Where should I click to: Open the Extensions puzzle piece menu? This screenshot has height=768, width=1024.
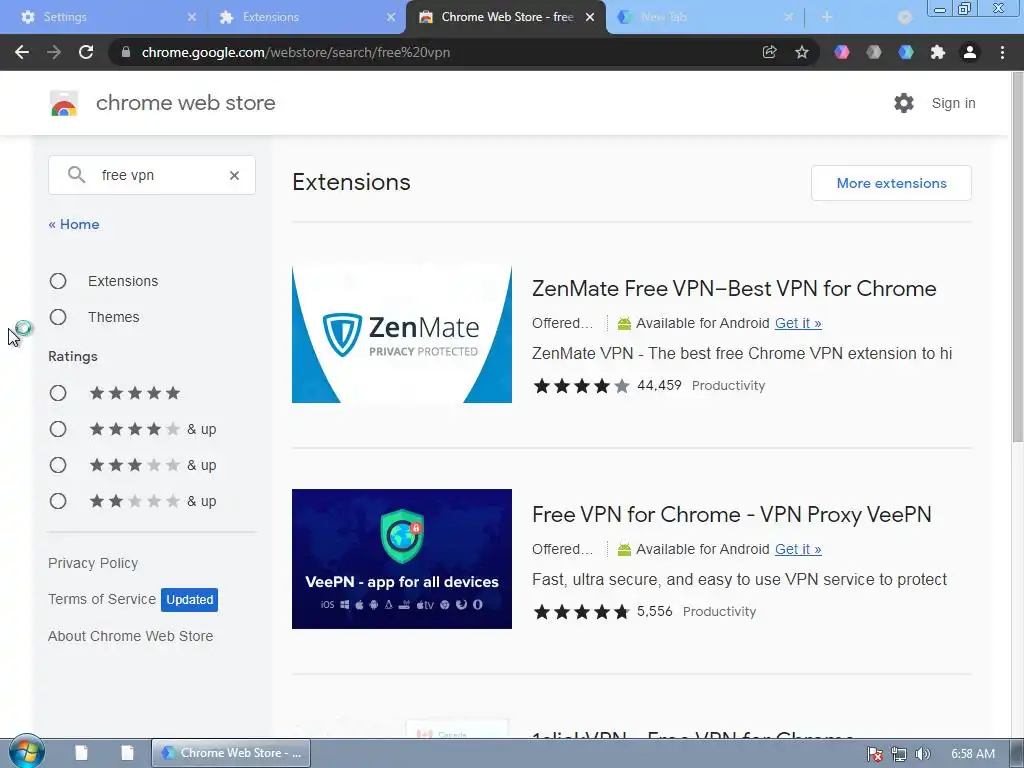tap(938, 52)
